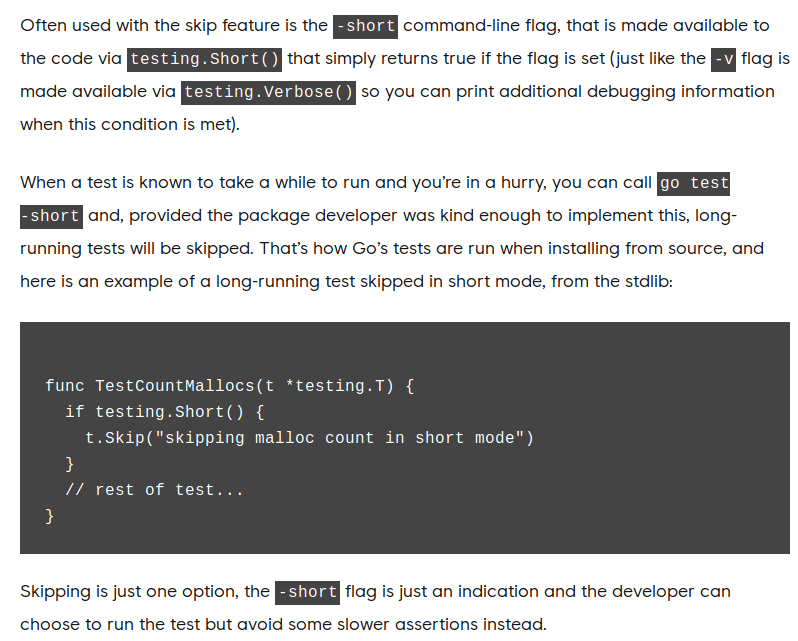Screen dimensions: 798x641
Task: Click the -short code before "command-line flag"
Action: point(365,26)
